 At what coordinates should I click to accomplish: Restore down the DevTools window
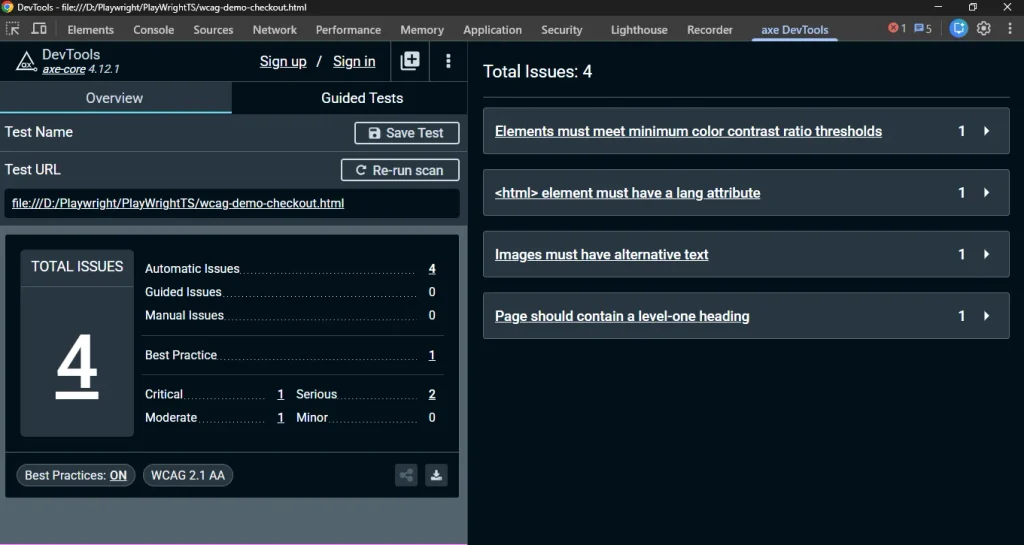[972, 7]
